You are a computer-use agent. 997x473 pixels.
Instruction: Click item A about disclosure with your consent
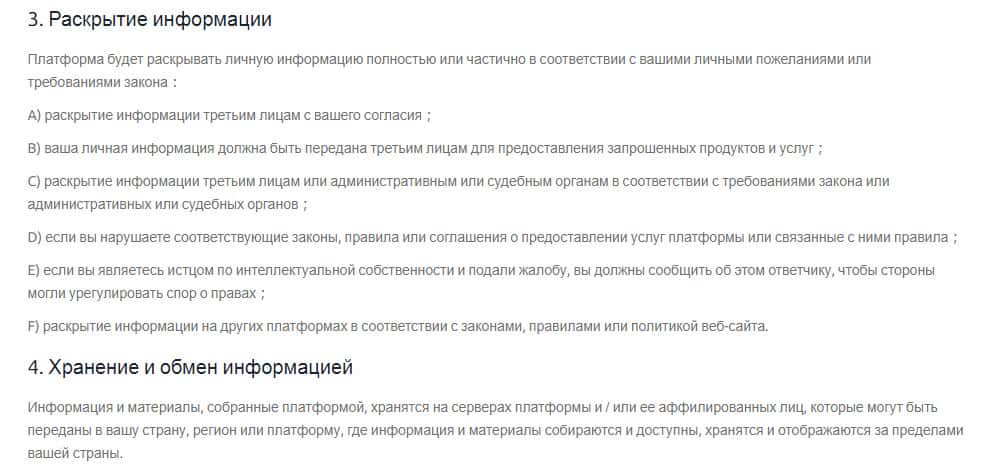(229, 115)
